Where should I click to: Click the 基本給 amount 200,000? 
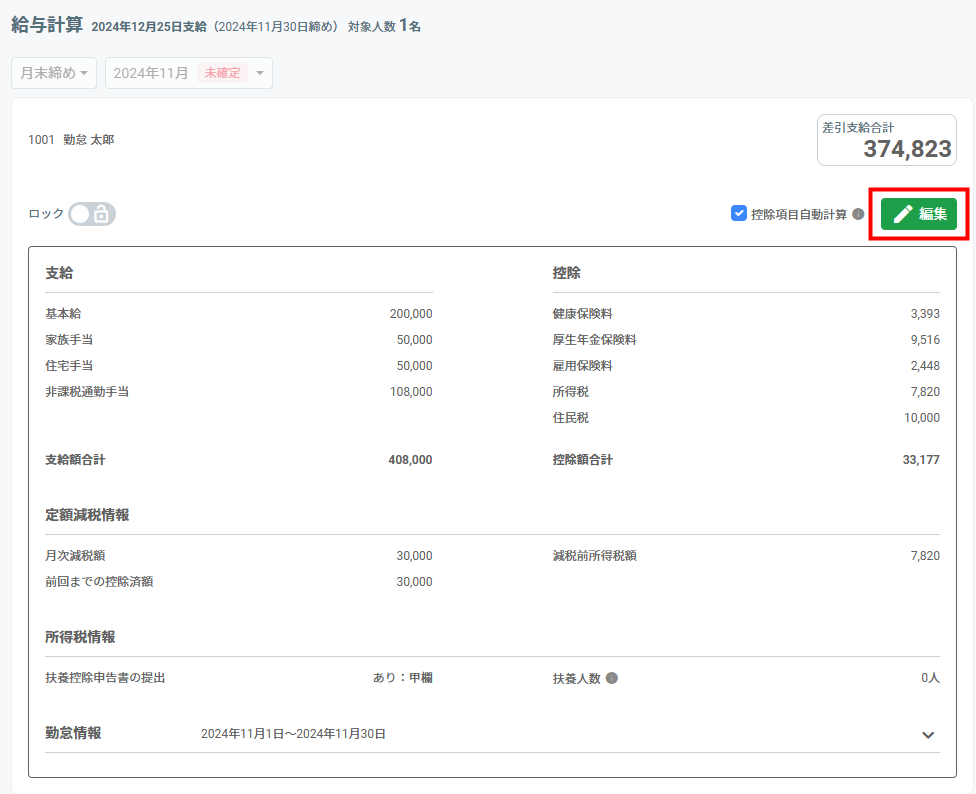(x=411, y=314)
